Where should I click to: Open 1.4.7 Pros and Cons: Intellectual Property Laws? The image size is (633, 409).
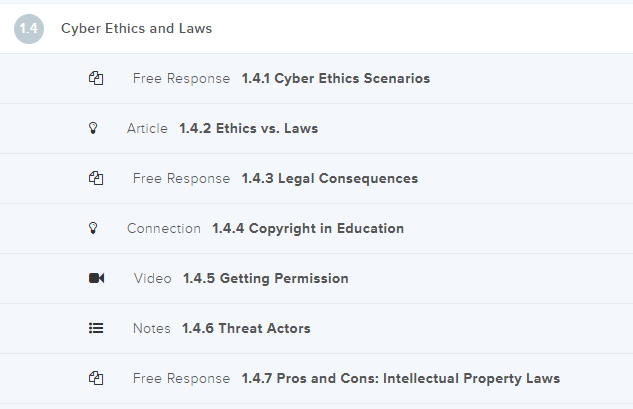[400, 378]
